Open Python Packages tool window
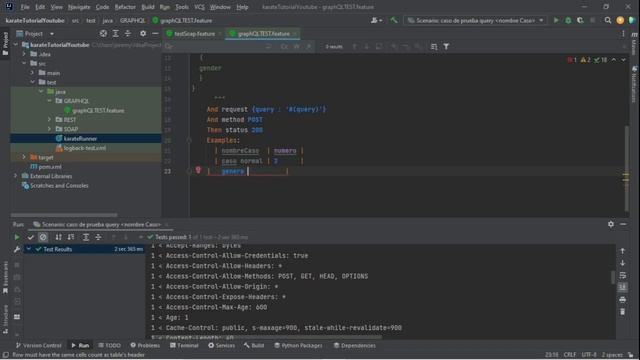Image resolution: width=640 pixels, height=360 pixels. pyautogui.click(x=298, y=345)
